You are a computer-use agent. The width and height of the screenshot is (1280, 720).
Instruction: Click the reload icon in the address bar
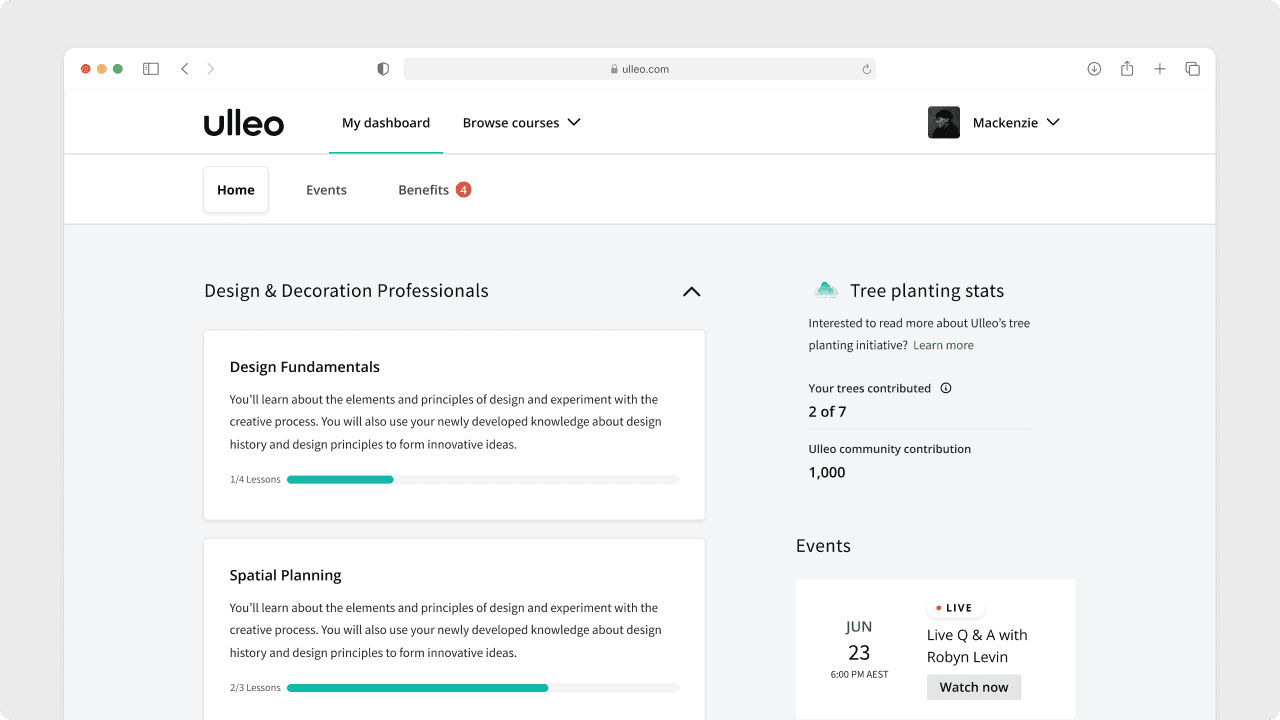point(866,69)
